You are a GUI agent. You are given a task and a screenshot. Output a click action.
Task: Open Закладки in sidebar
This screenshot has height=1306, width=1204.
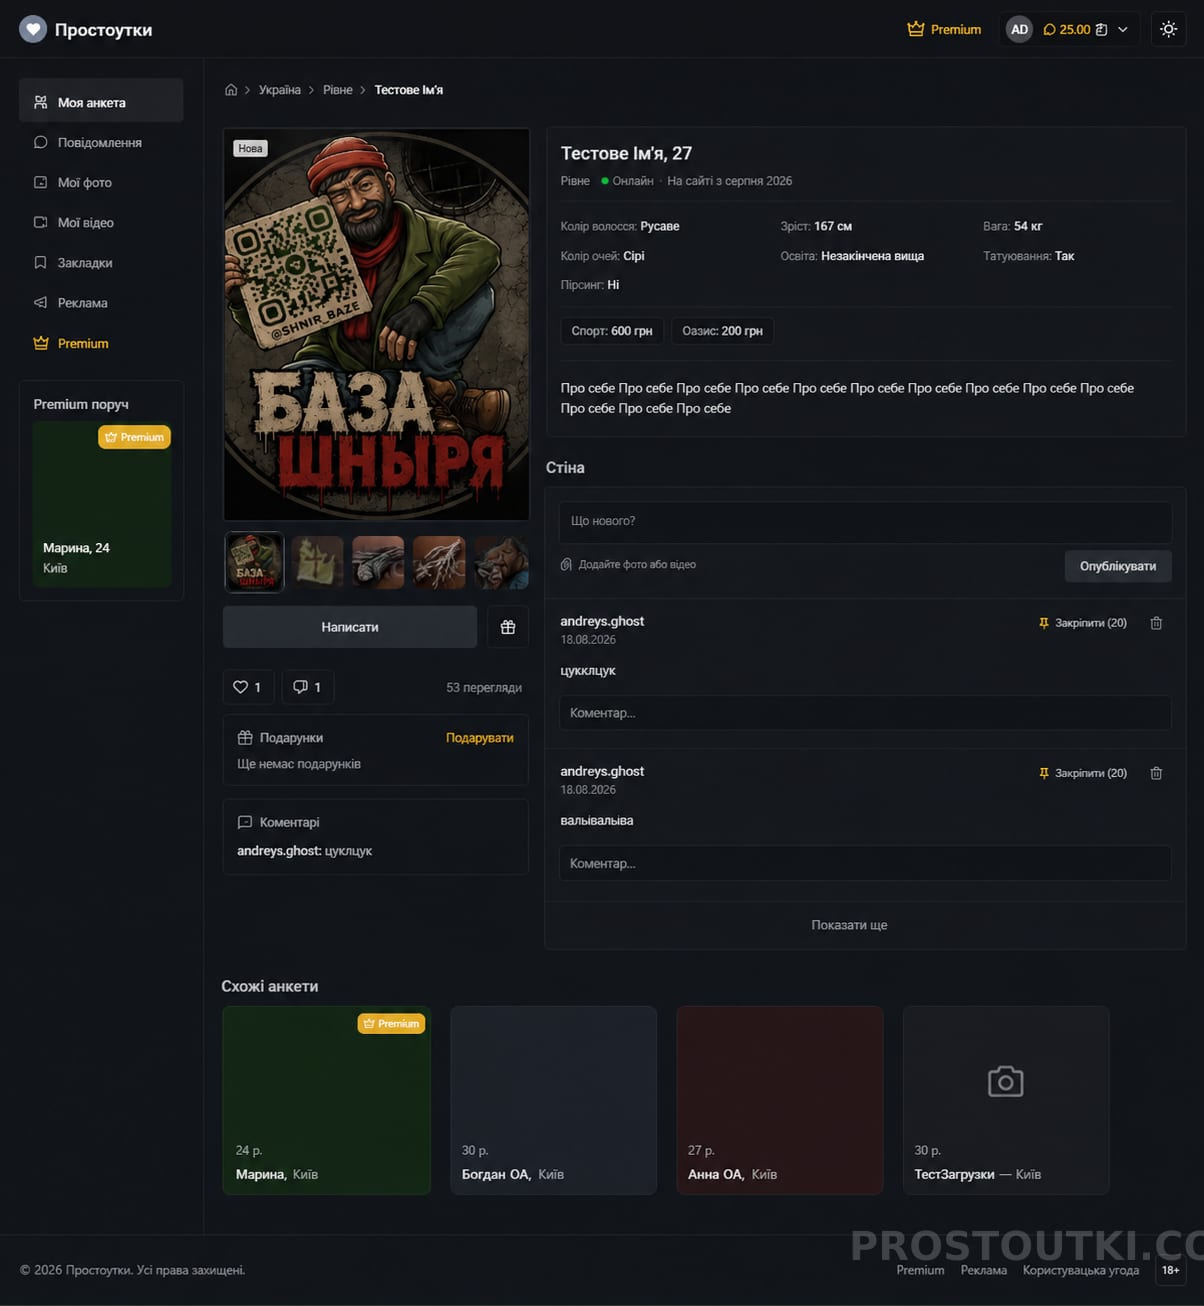coord(101,262)
